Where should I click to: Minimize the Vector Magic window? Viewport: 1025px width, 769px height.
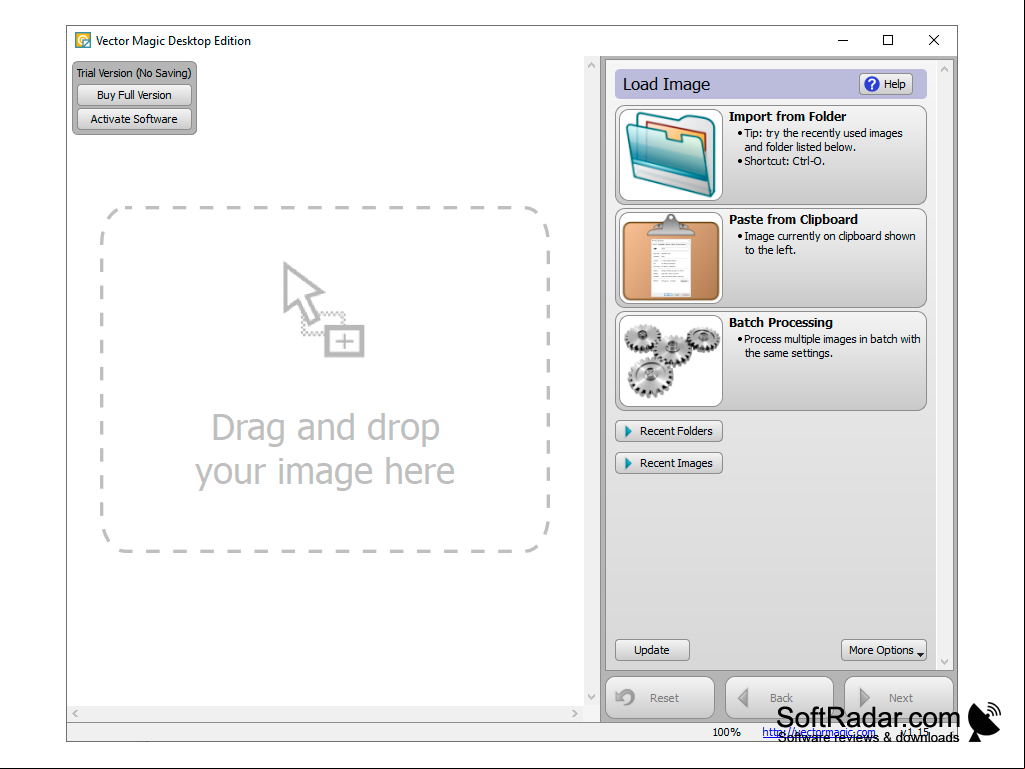843,41
